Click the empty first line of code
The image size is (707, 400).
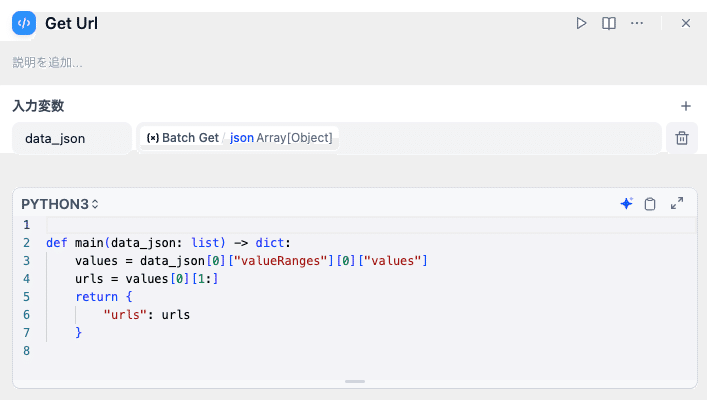click(x=300, y=224)
